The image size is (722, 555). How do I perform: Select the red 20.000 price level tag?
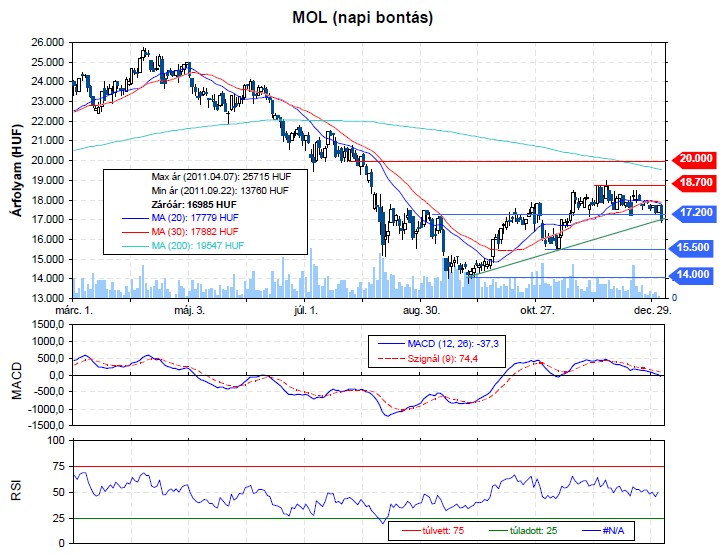coord(693,159)
